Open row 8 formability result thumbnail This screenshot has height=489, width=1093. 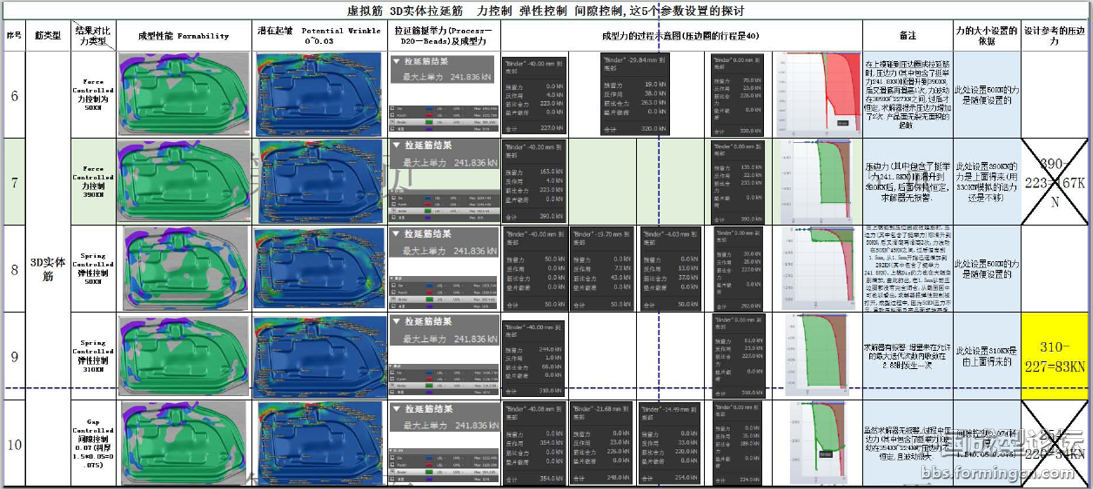click(183, 268)
